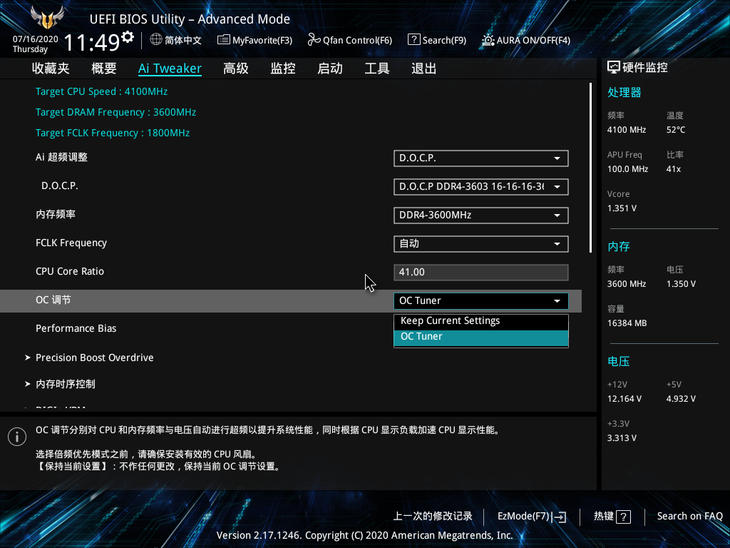Open 内存频率 DDR4-3600MHz dropdown

(x=481, y=215)
